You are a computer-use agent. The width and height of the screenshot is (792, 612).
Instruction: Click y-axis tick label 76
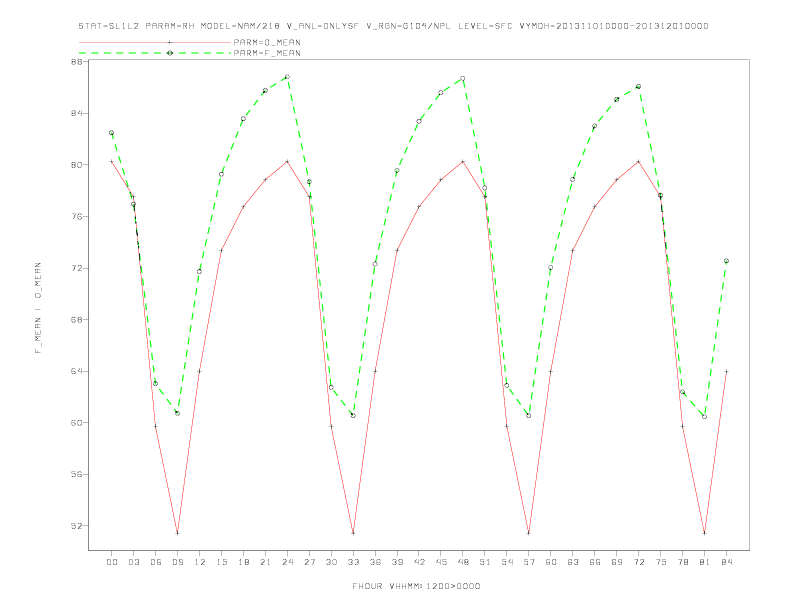click(77, 216)
